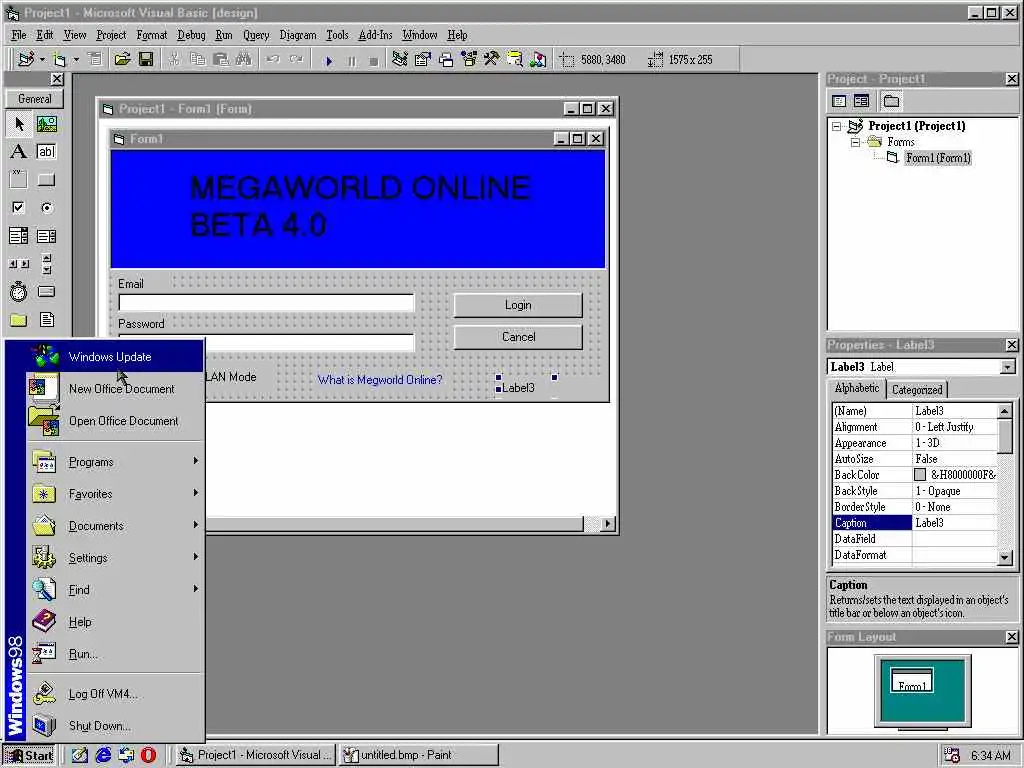Select the TextBox tool (ab|)
Image resolution: width=1024 pixels, height=768 pixels.
[46, 152]
